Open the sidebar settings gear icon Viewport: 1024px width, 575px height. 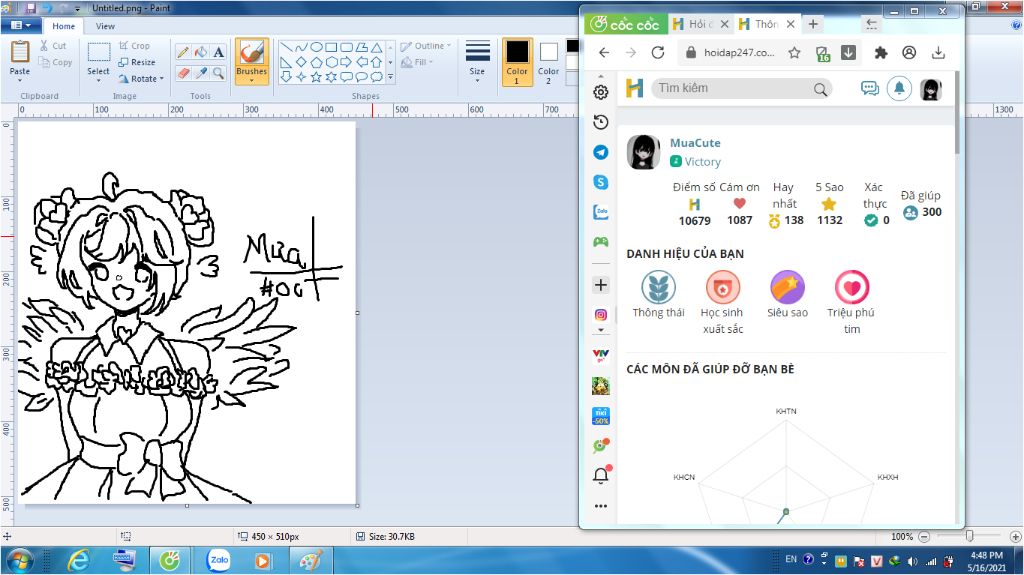coord(601,92)
